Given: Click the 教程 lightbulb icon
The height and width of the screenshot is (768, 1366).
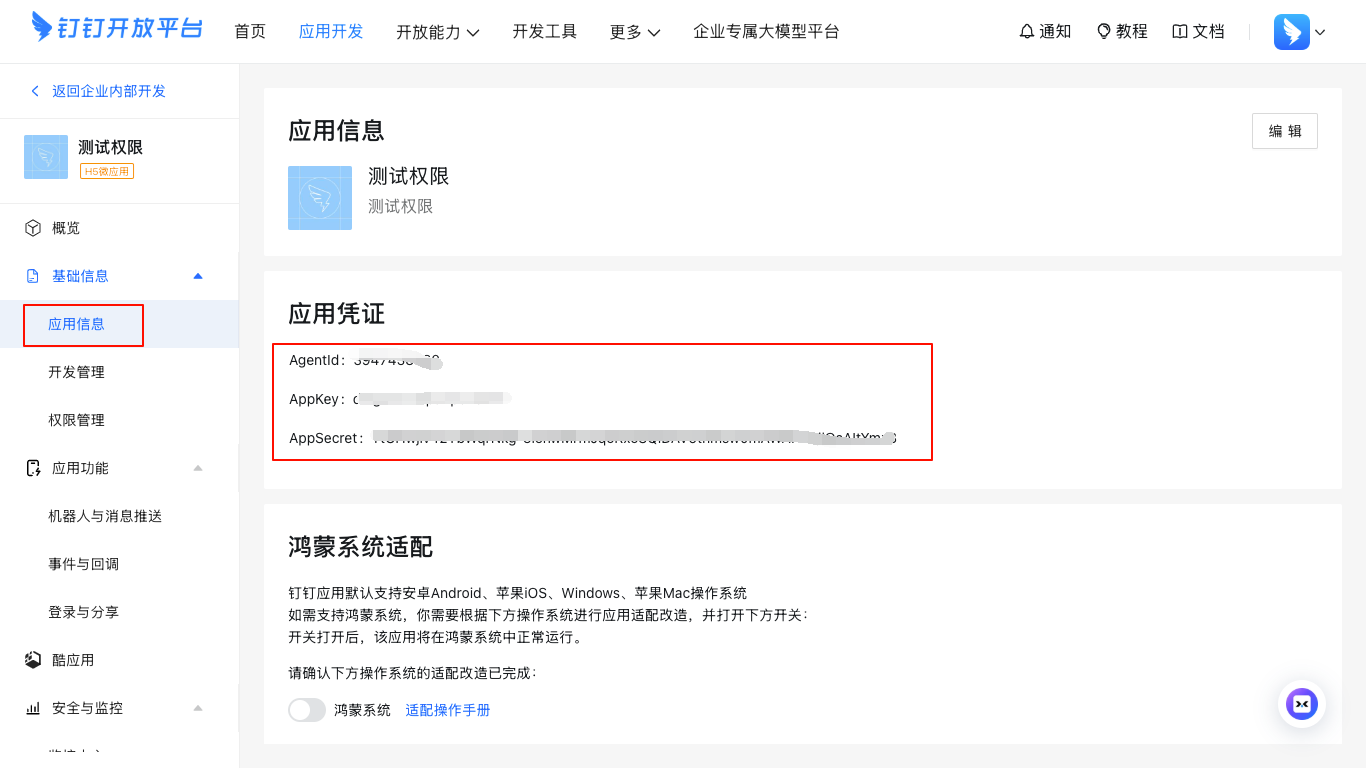Looking at the screenshot, I should [1104, 31].
